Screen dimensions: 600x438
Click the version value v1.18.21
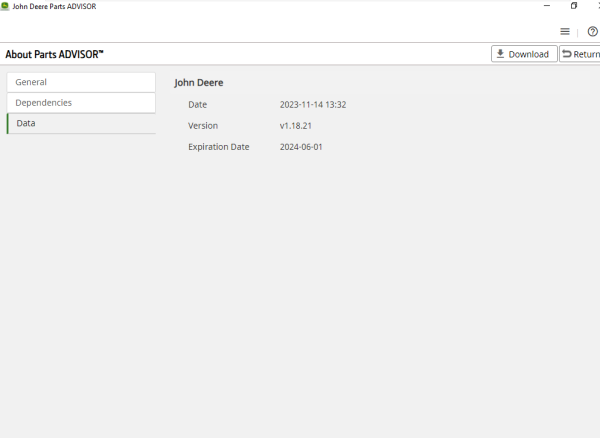(296, 126)
